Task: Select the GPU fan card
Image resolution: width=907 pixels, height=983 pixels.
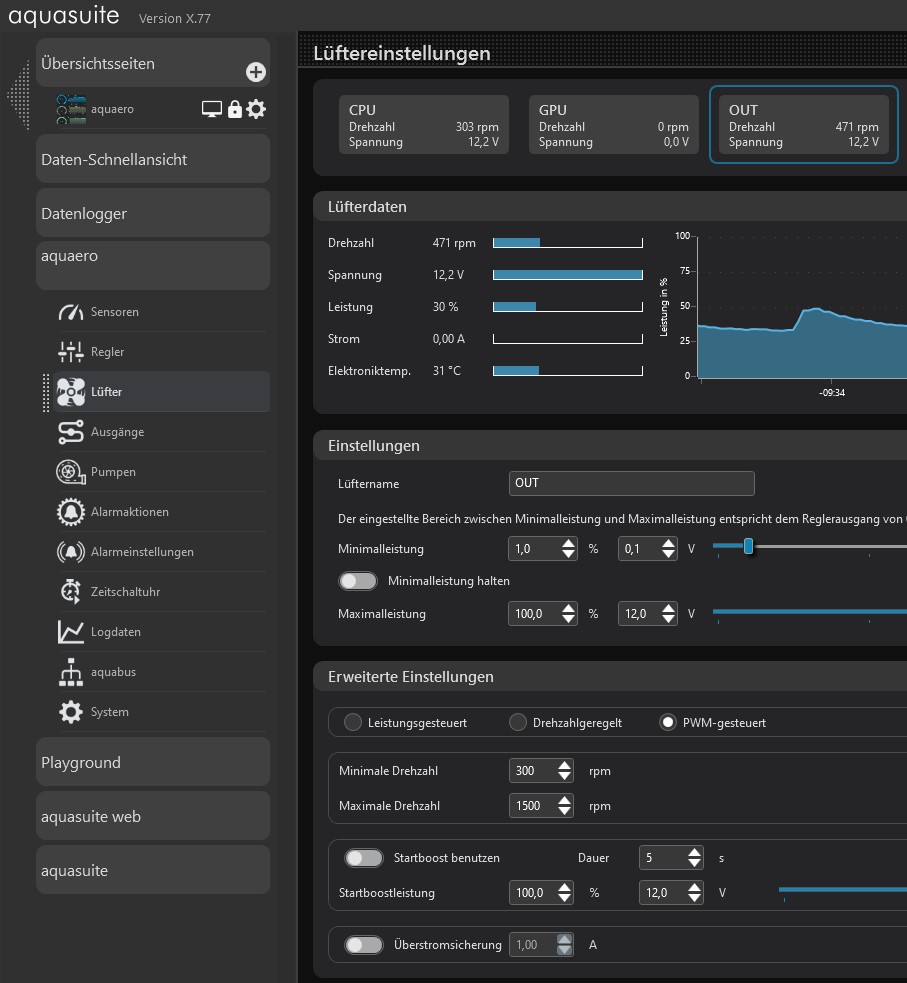Action: tap(613, 125)
